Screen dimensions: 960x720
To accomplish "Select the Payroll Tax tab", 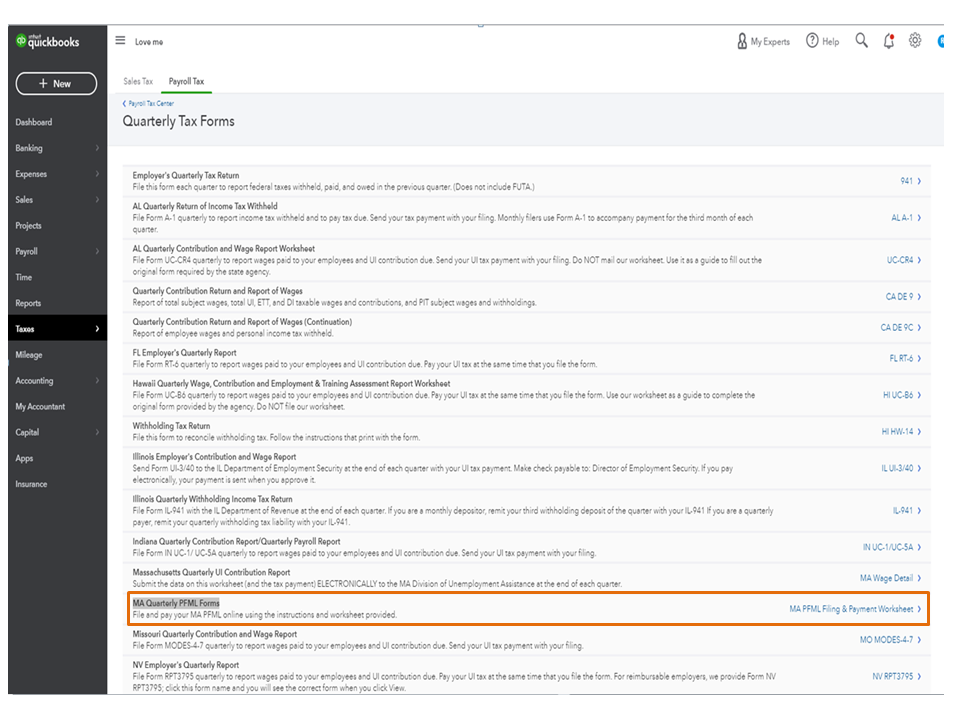I will pyautogui.click(x=186, y=82).
